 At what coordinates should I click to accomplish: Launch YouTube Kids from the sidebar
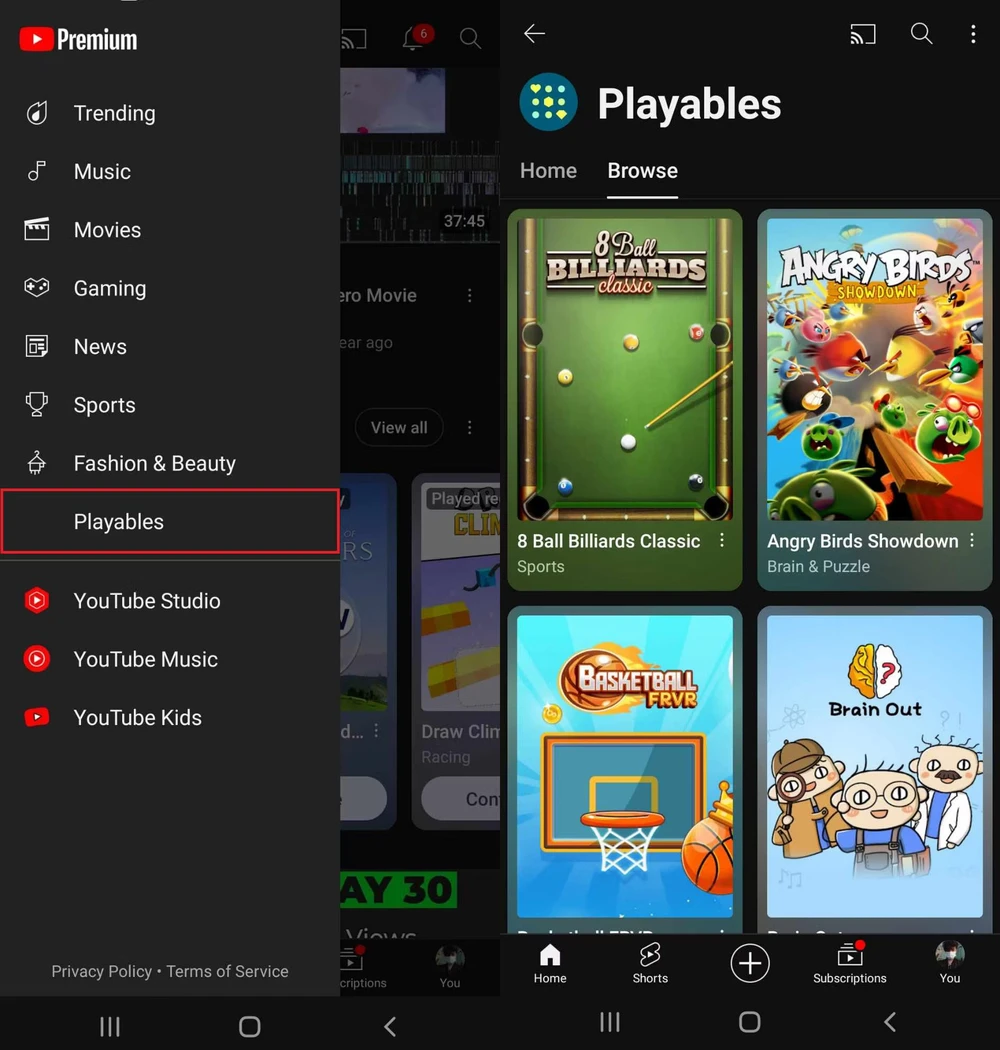coord(138,717)
